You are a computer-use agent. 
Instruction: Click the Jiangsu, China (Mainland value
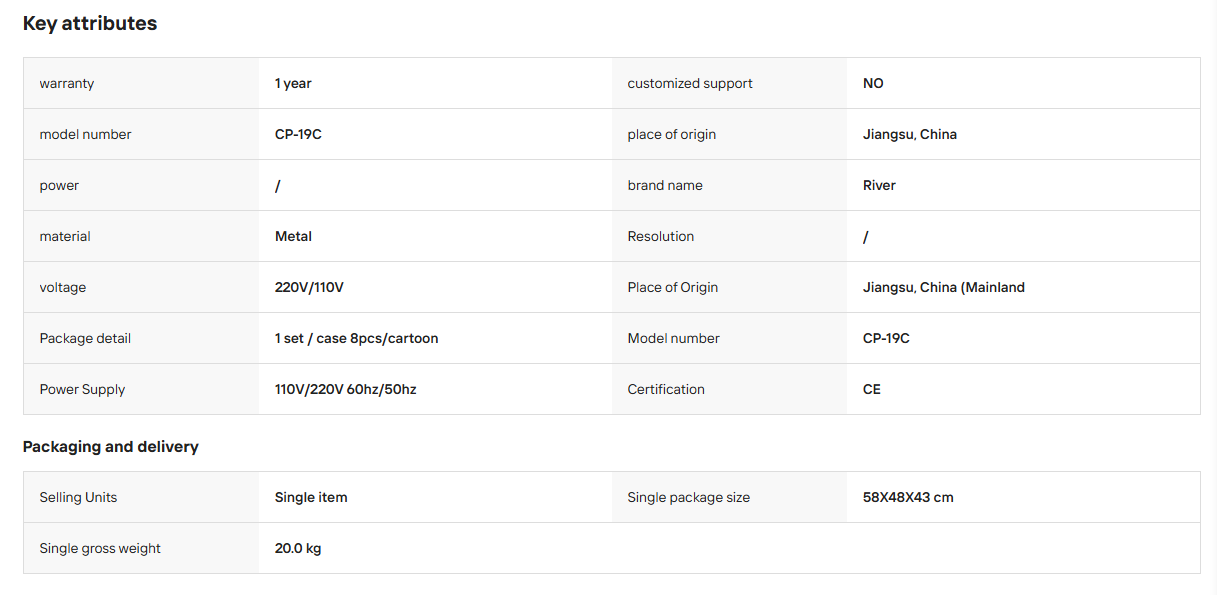tap(944, 287)
